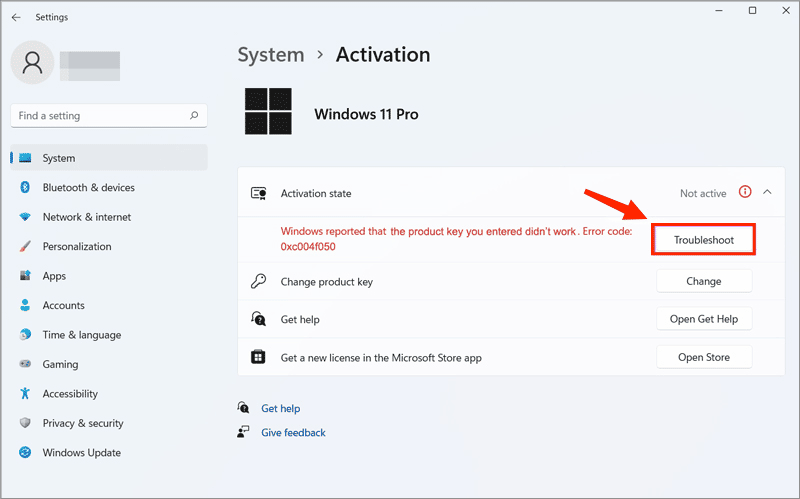Maximize the Settings window
Viewport: 800px width, 499px height.
pos(753,10)
